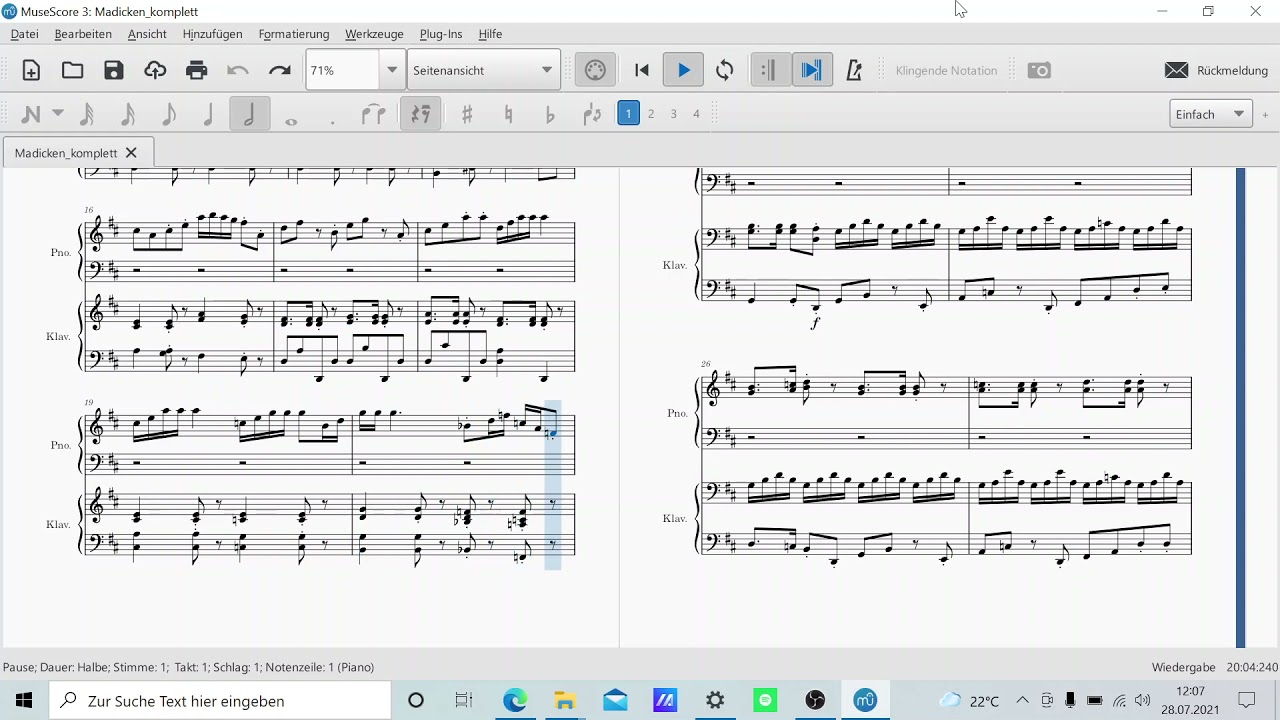The height and width of the screenshot is (720, 1280).
Task: Open note input mode options arrow
Action: 58,114
